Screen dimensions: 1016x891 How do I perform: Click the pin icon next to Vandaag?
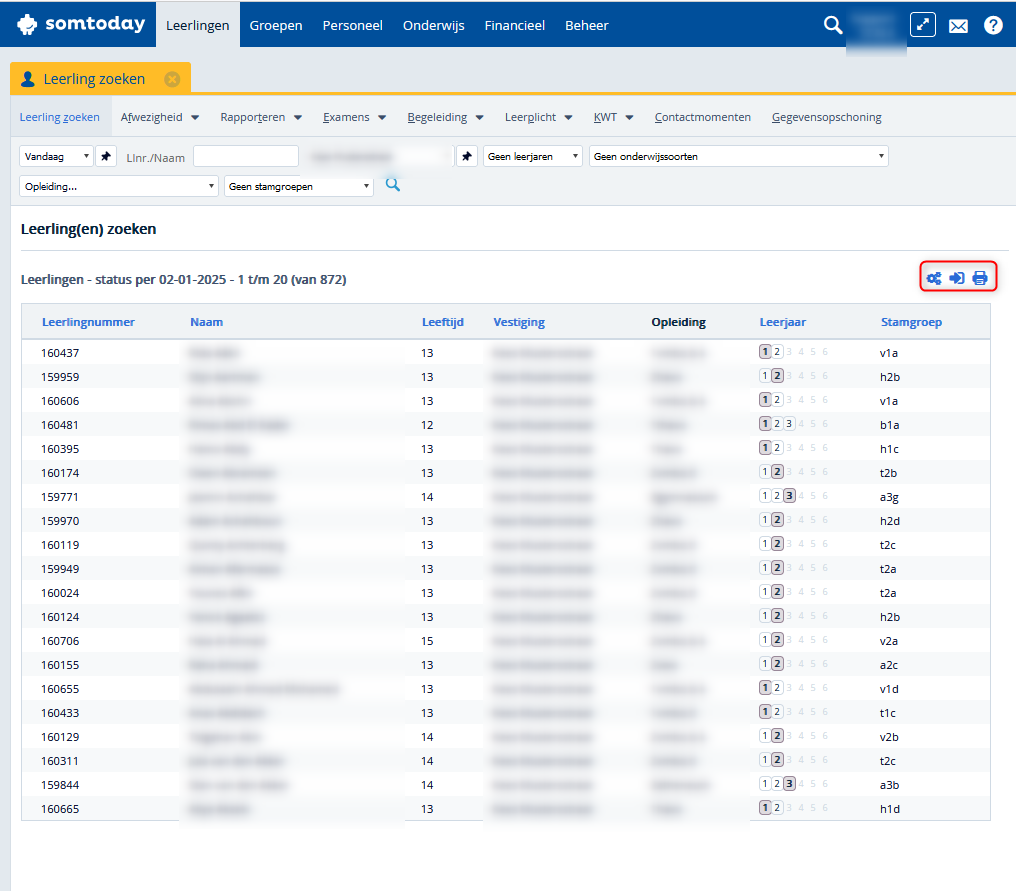pyautogui.click(x=106, y=156)
